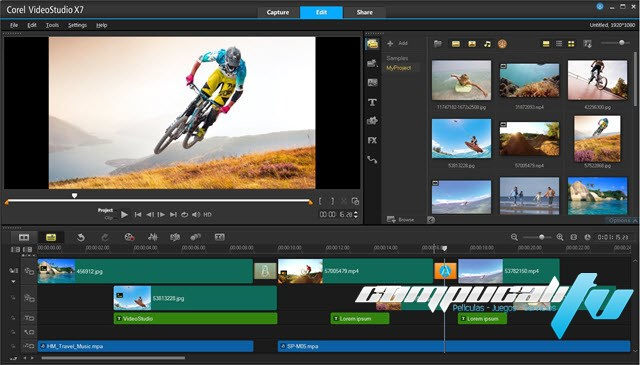The width and height of the screenshot is (640, 365).
Task: Click the redo arrow in timeline toolbar
Action: coord(105,237)
